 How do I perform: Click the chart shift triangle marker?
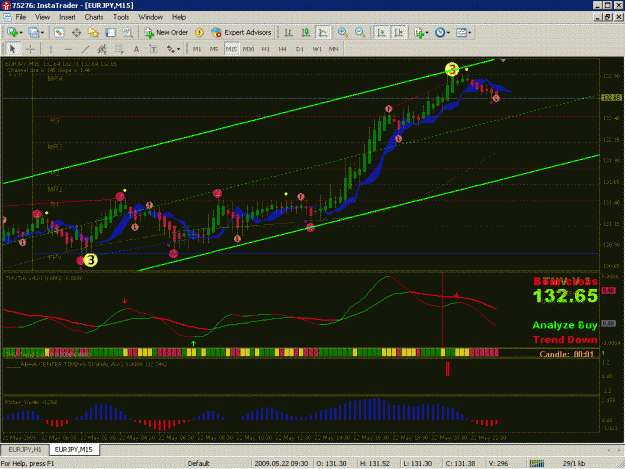(503, 60)
